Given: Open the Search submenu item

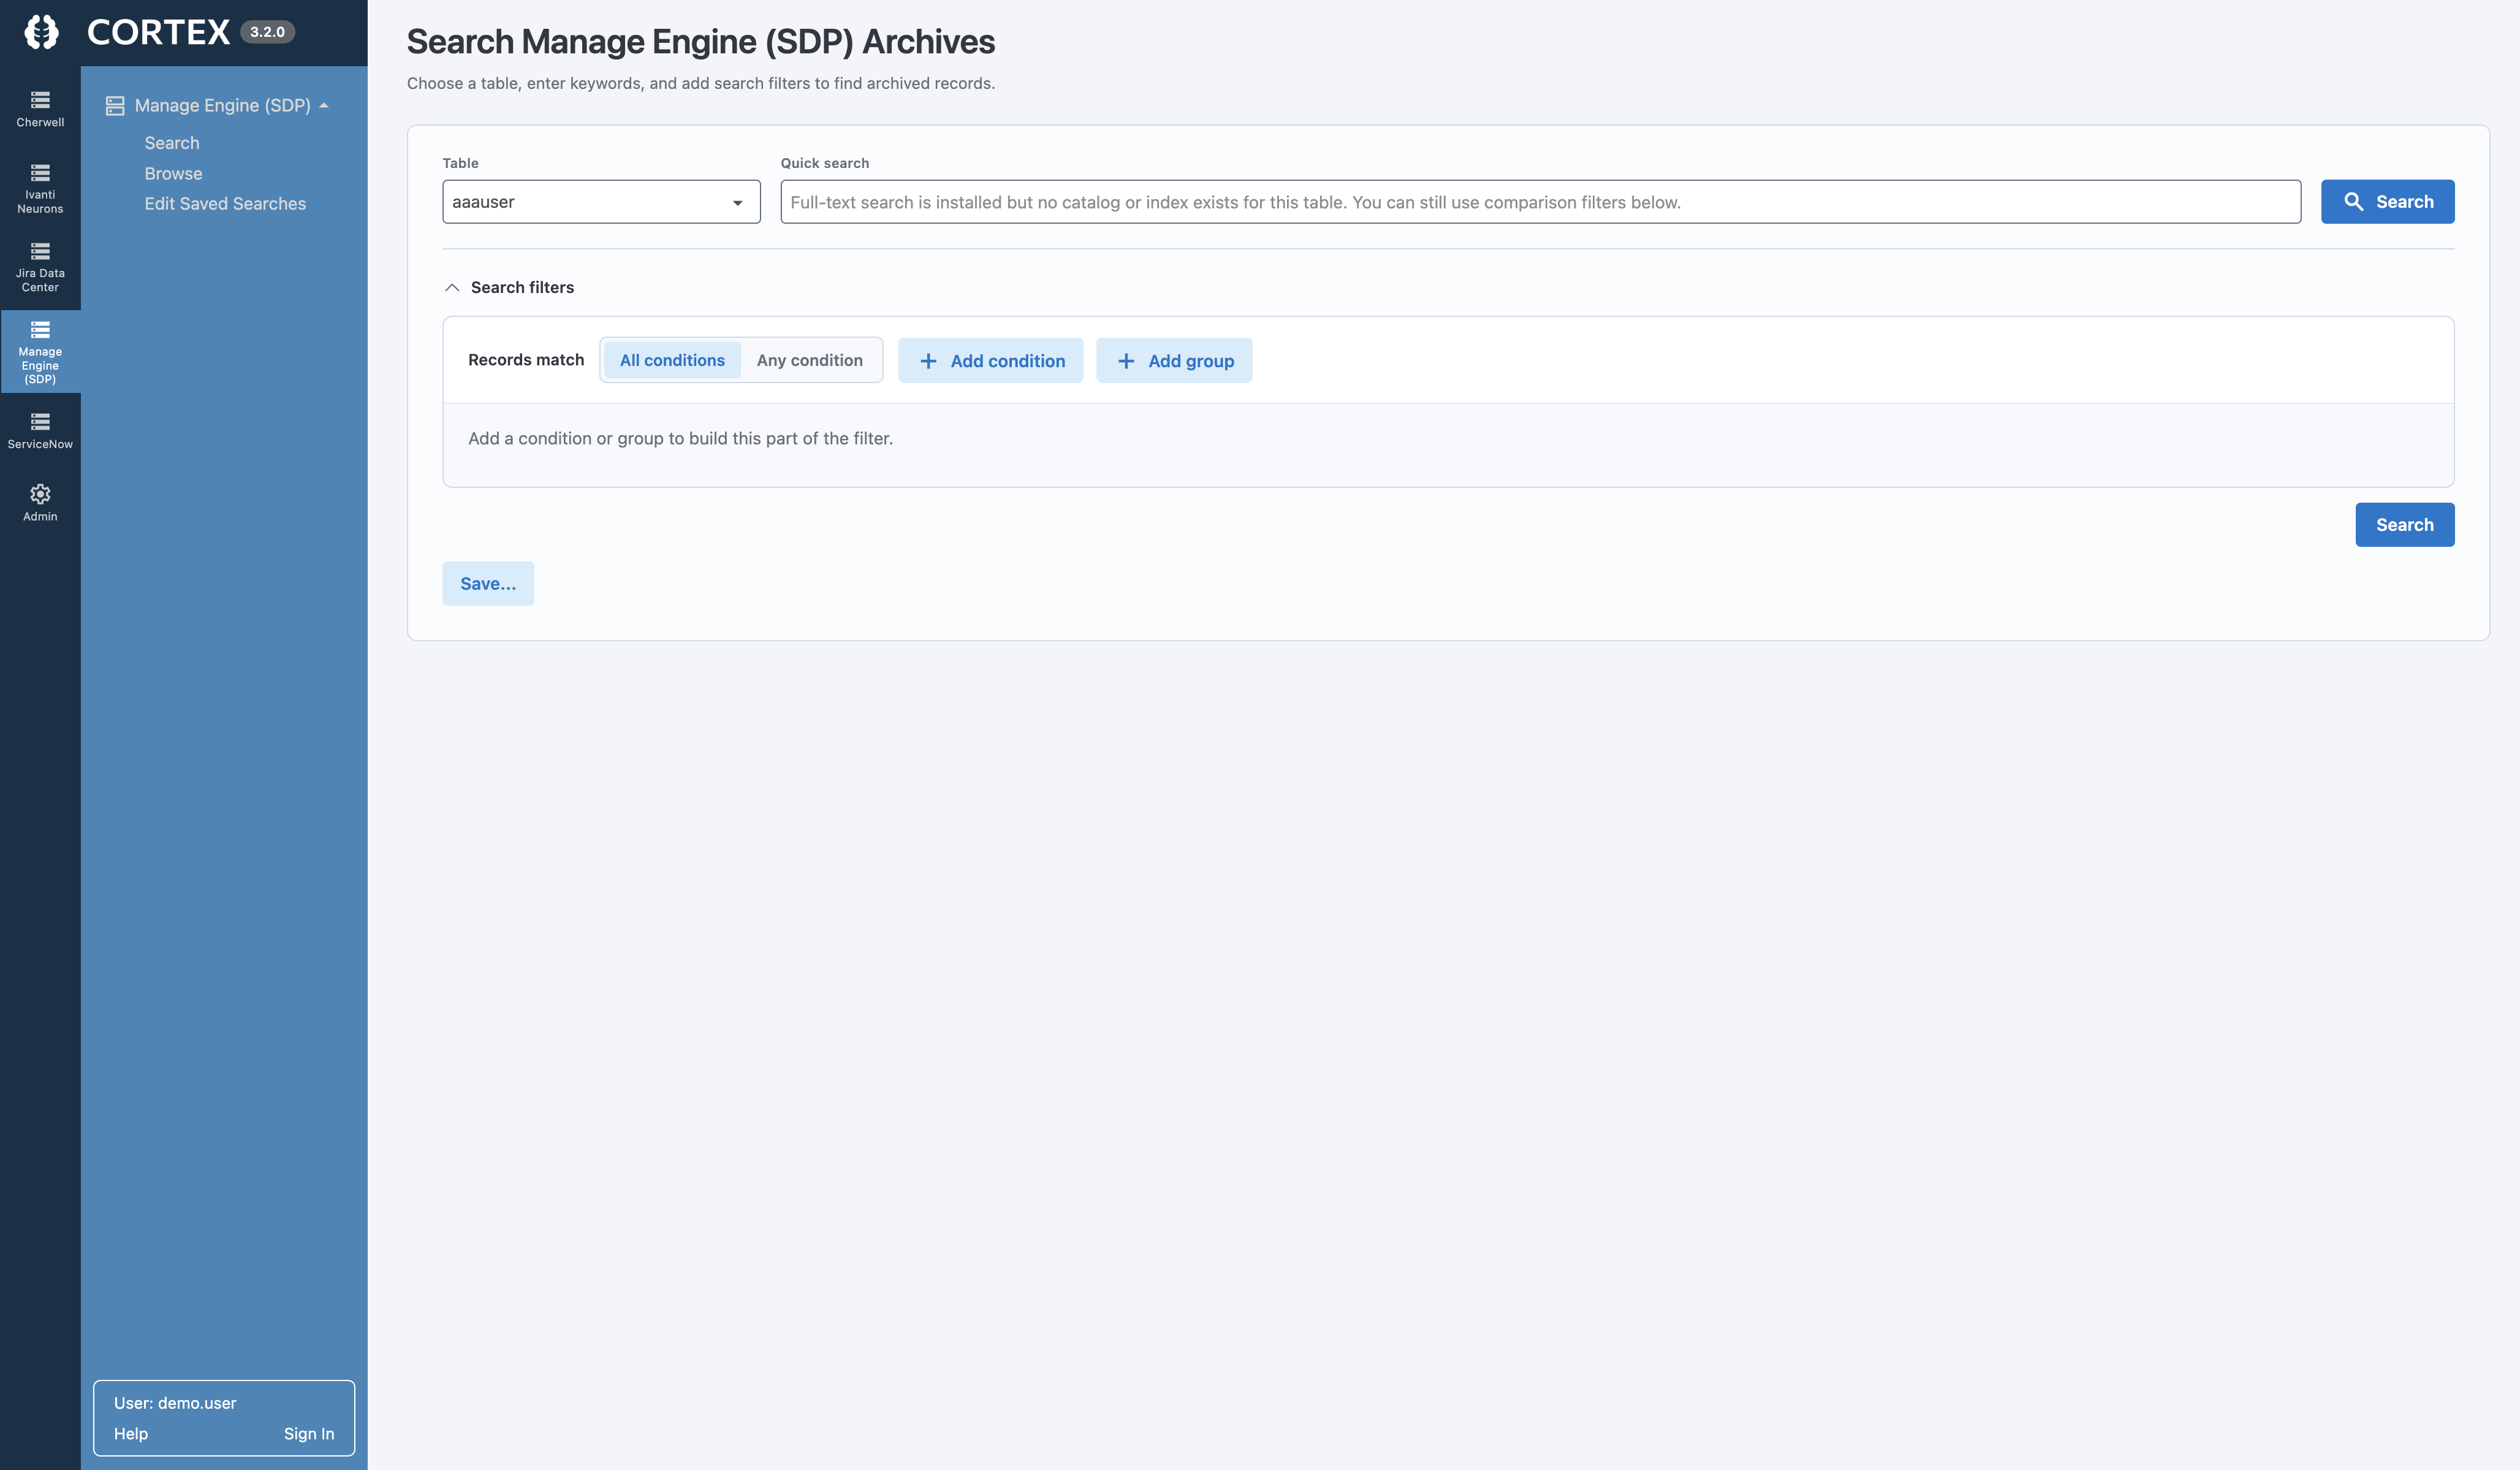Looking at the screenshot, I should pos(172,143).
